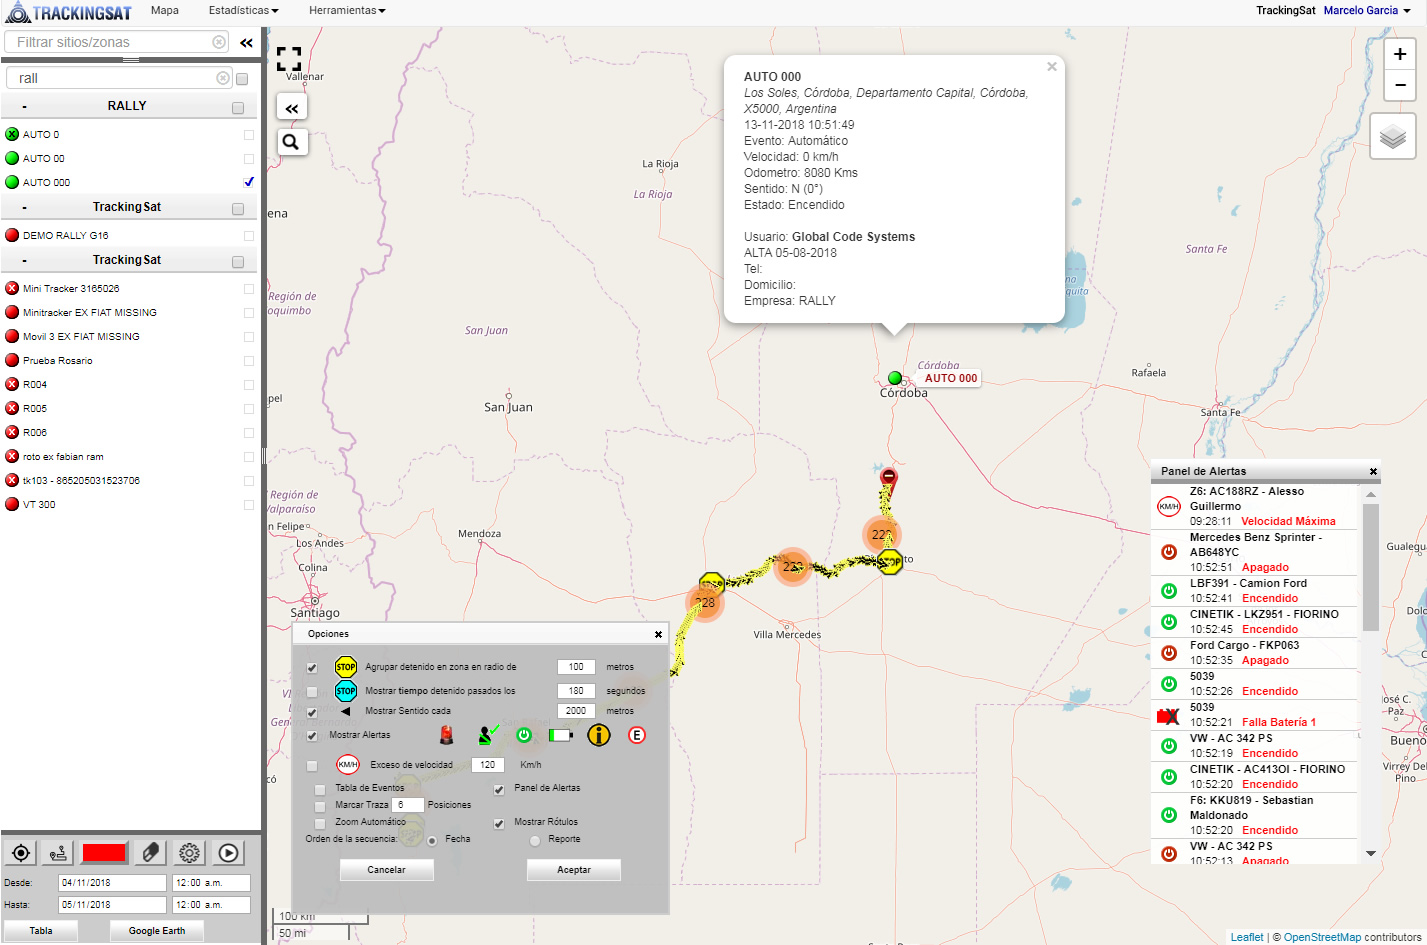
Task: Click the map search magnifier button
Action: point(291,142)
